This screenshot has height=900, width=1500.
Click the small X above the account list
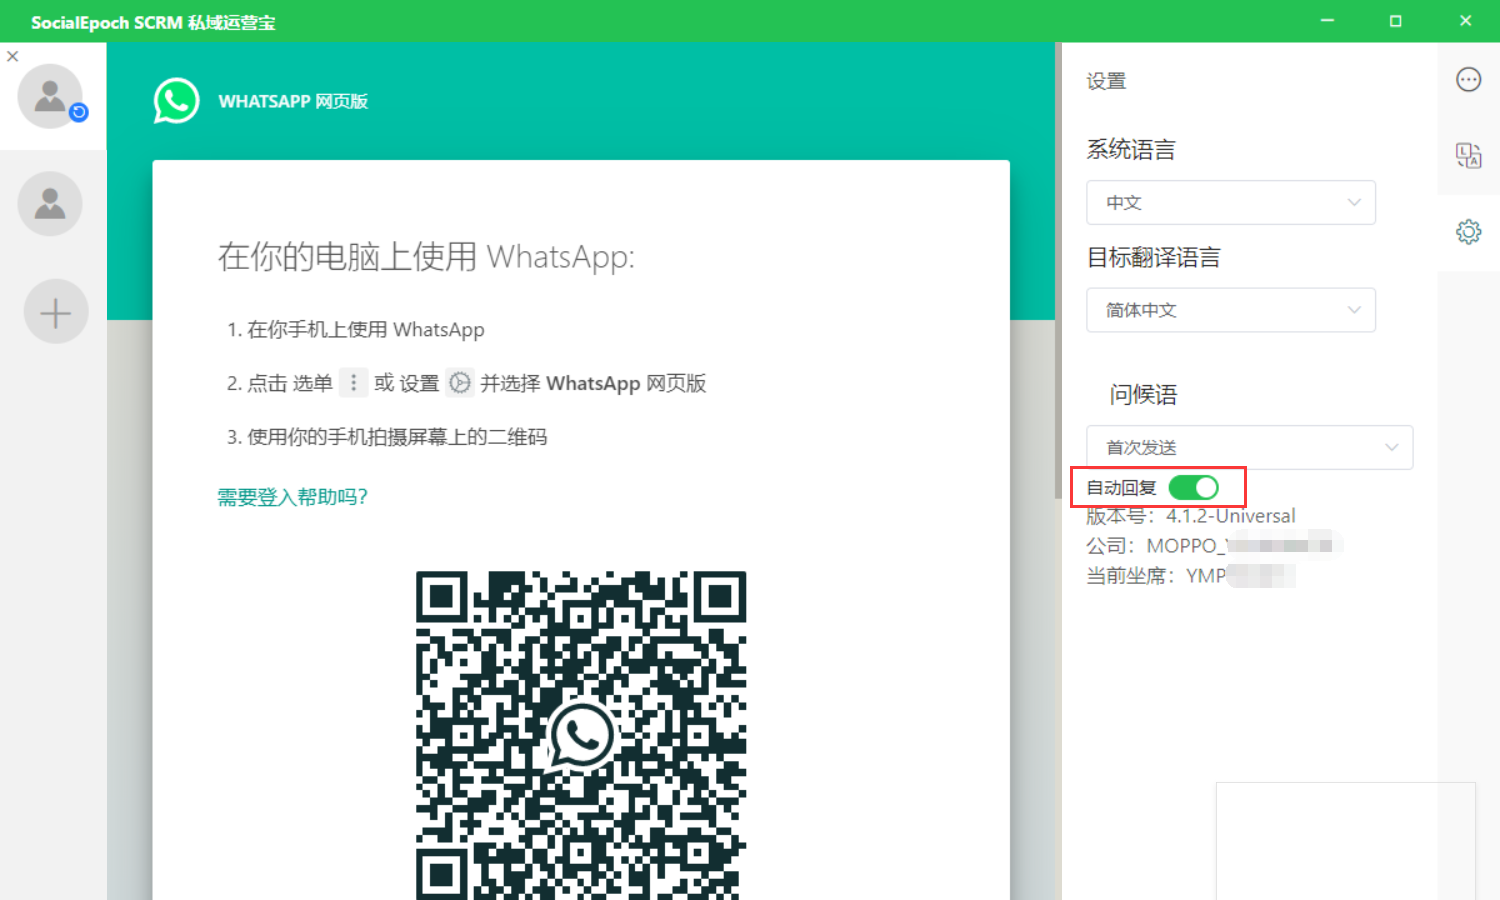point(13,57)
